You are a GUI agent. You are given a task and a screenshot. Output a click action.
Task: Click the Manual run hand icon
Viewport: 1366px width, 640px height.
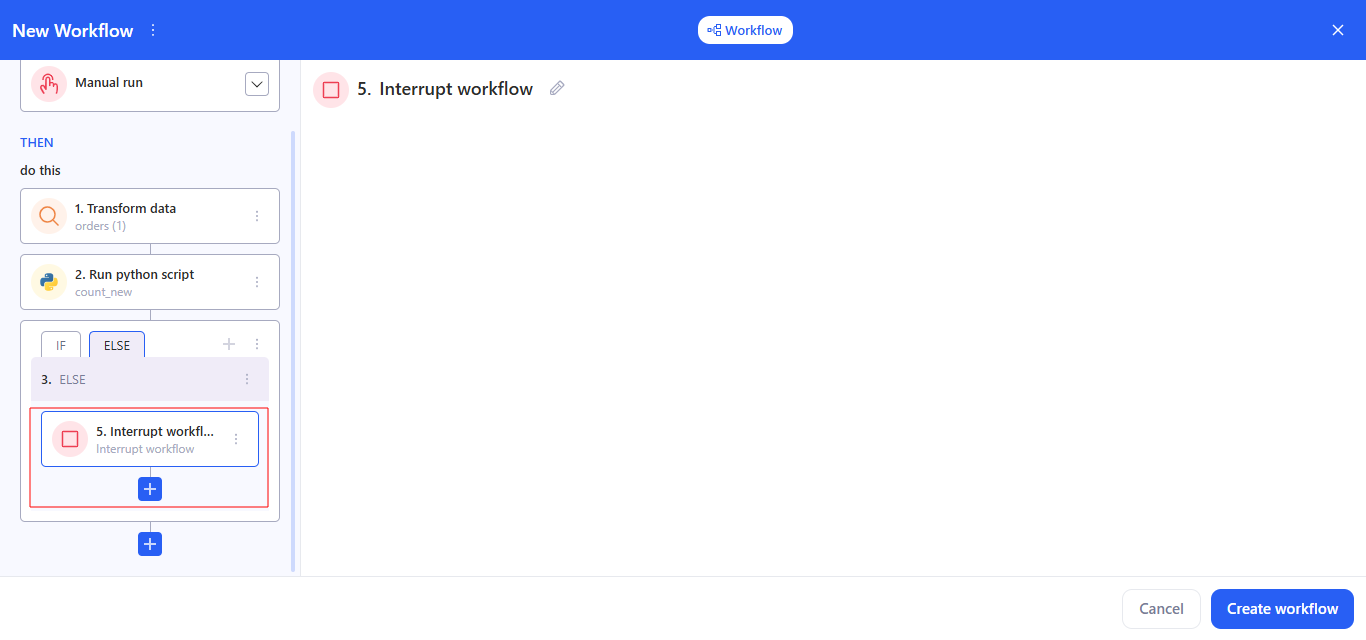click(48, 83)
